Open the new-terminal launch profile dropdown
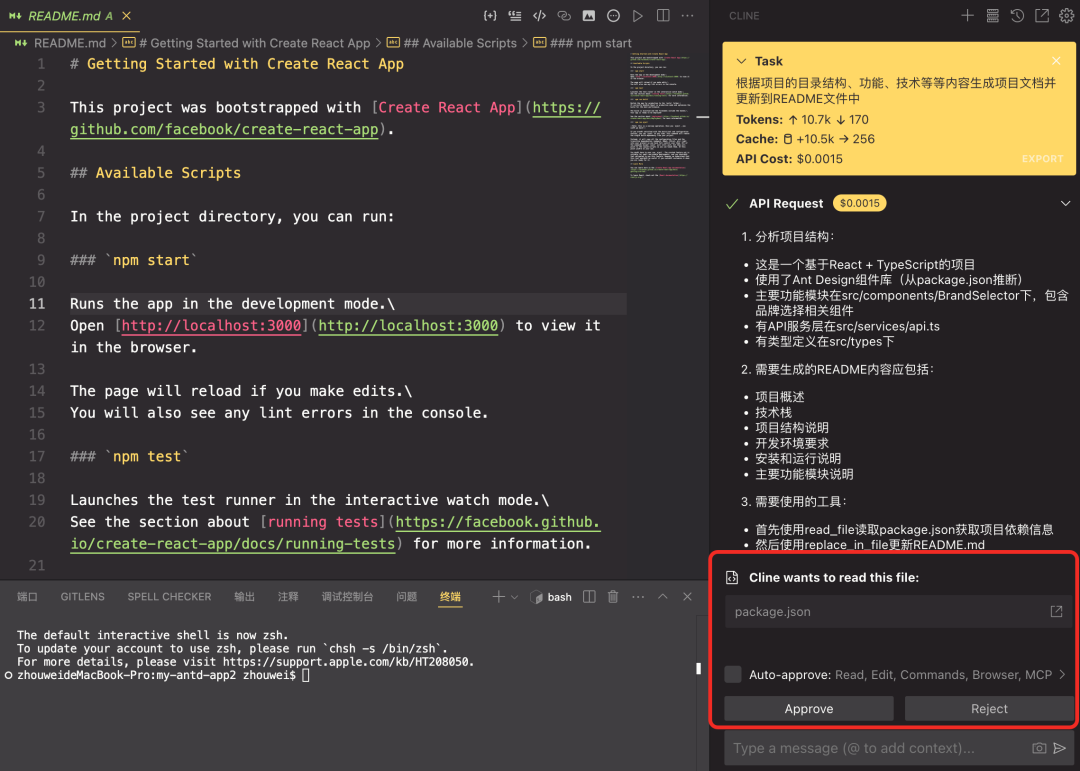 (x=514, y=597)
